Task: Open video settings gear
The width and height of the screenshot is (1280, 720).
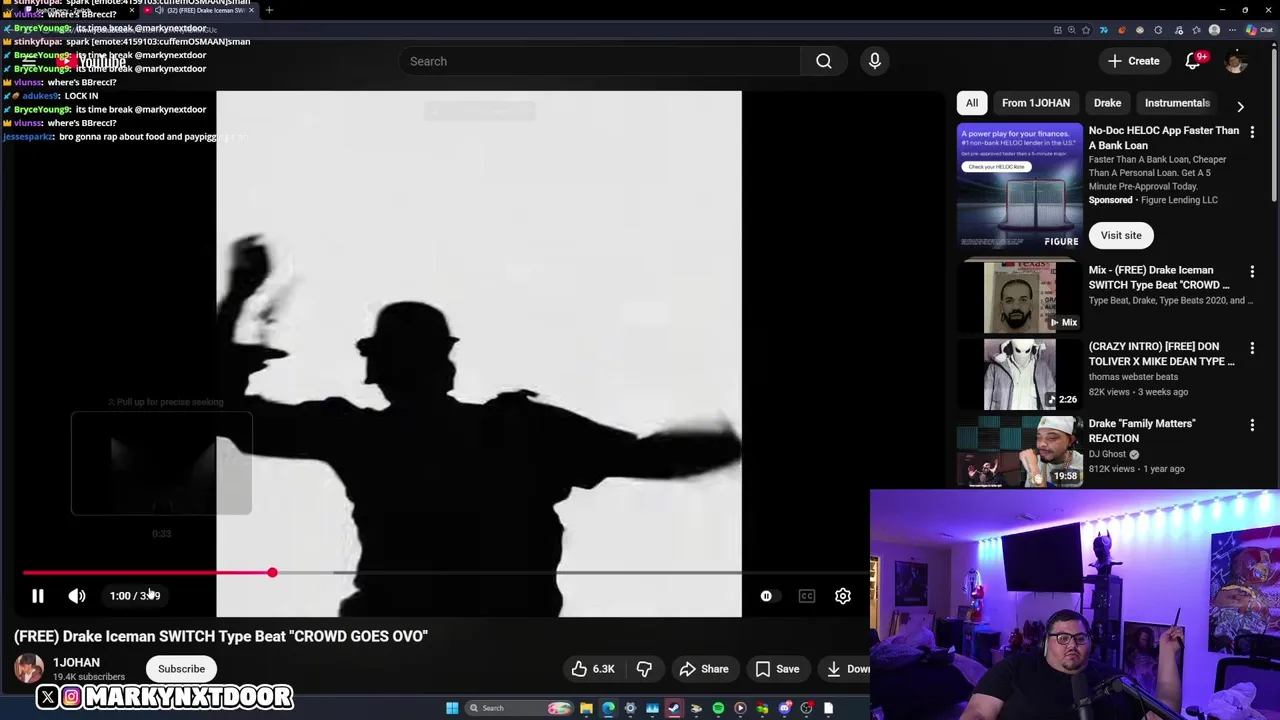Action: click(x=843, y=596)
